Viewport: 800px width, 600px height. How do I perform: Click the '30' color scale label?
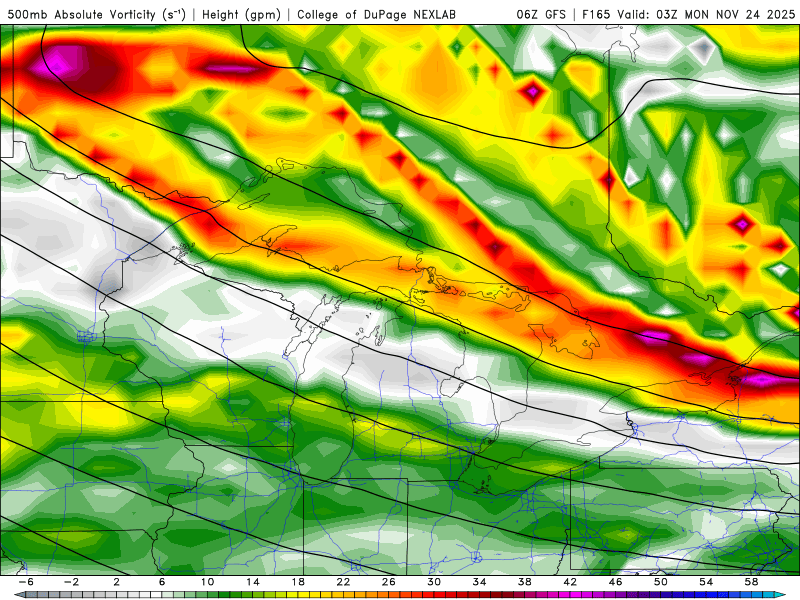(x=434, y=582)
